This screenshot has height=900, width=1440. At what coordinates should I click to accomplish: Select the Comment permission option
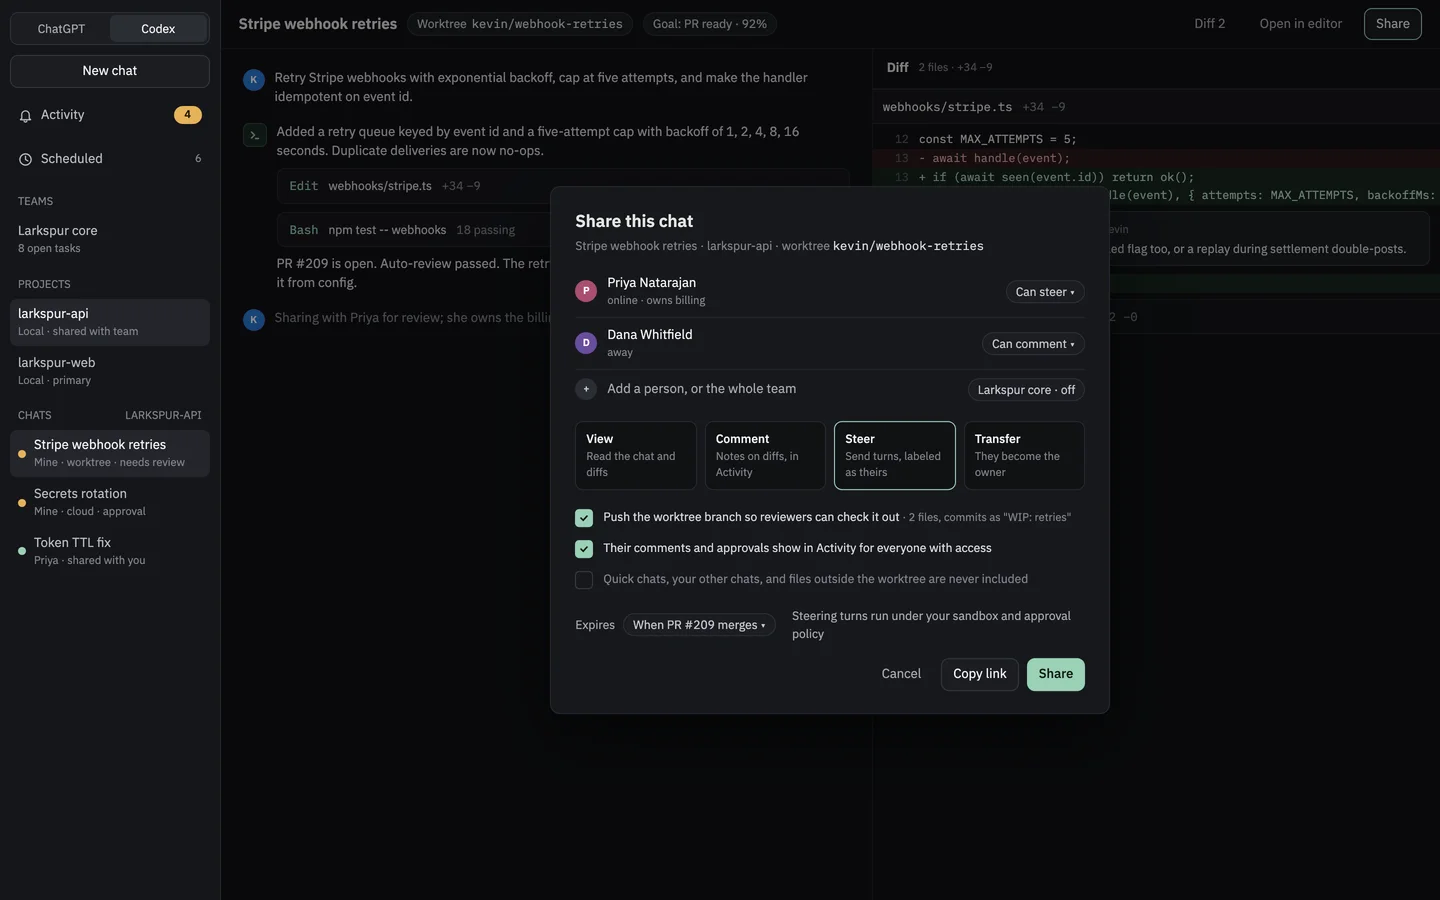pos(765,456)
